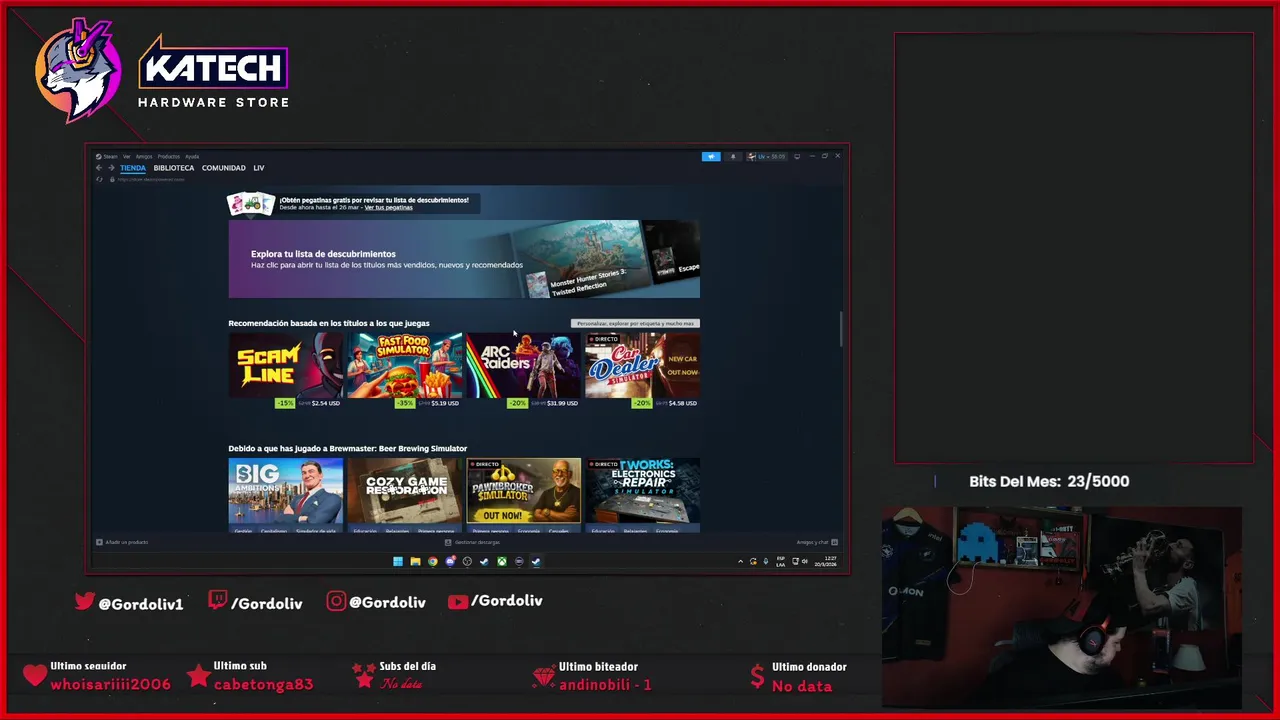The image size is (1280, 720).
Task: Open the Fast Food Simulator thumbnail
Action: 404,365
